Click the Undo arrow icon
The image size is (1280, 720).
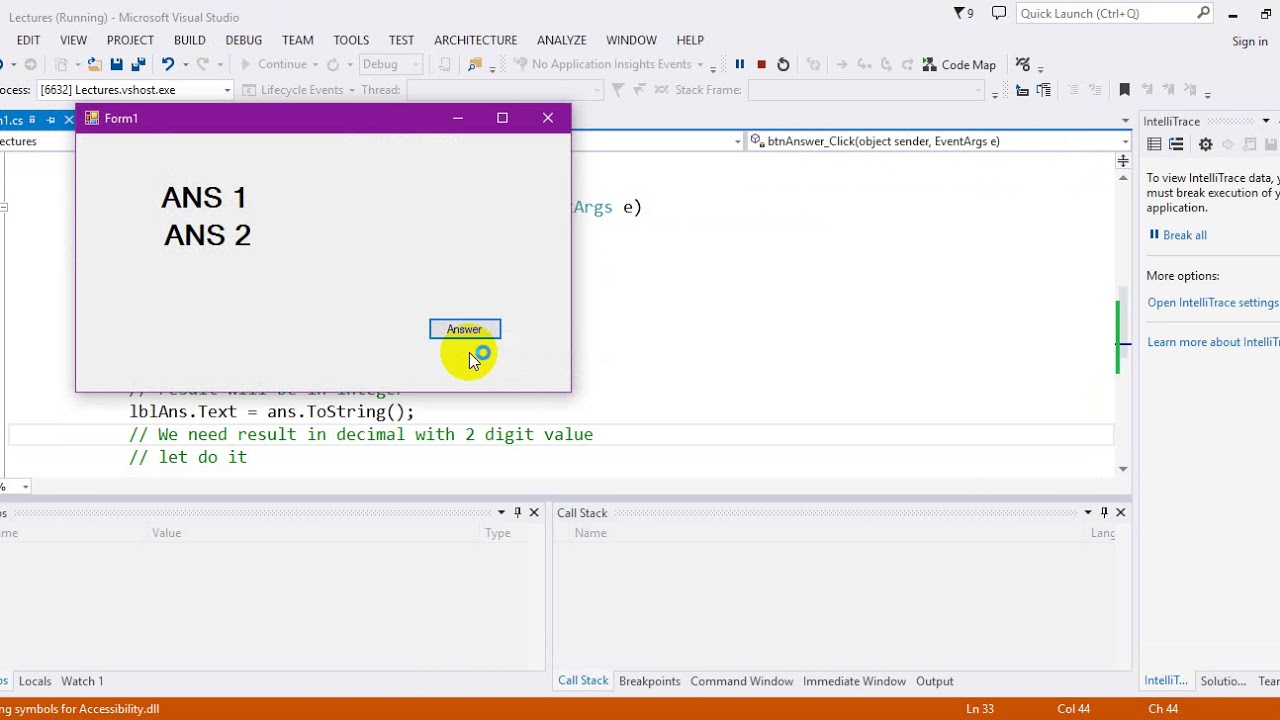(x=167, y=64)
